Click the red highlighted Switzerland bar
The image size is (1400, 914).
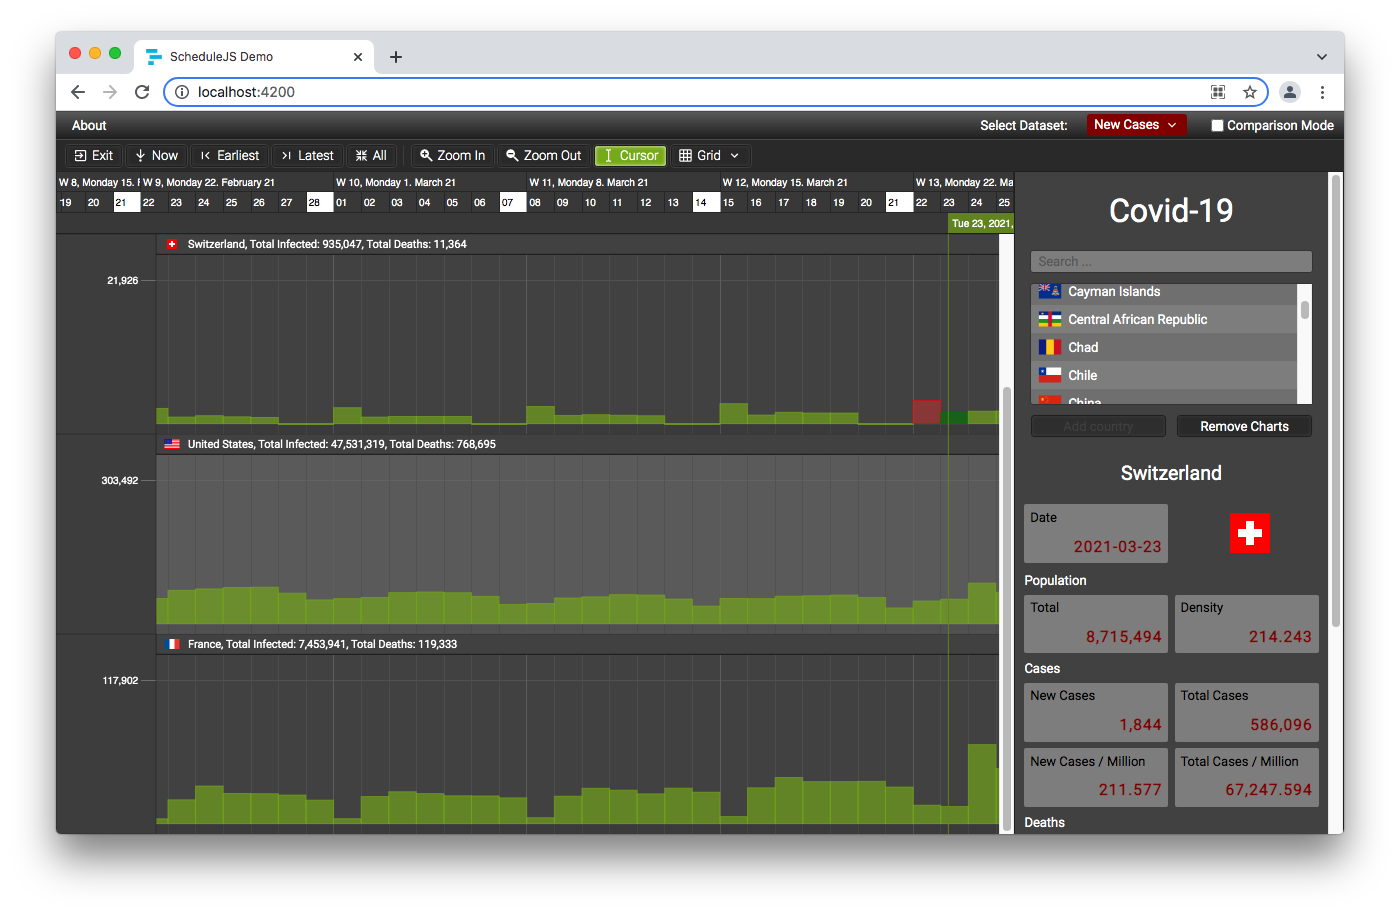(x=926, y=411)
